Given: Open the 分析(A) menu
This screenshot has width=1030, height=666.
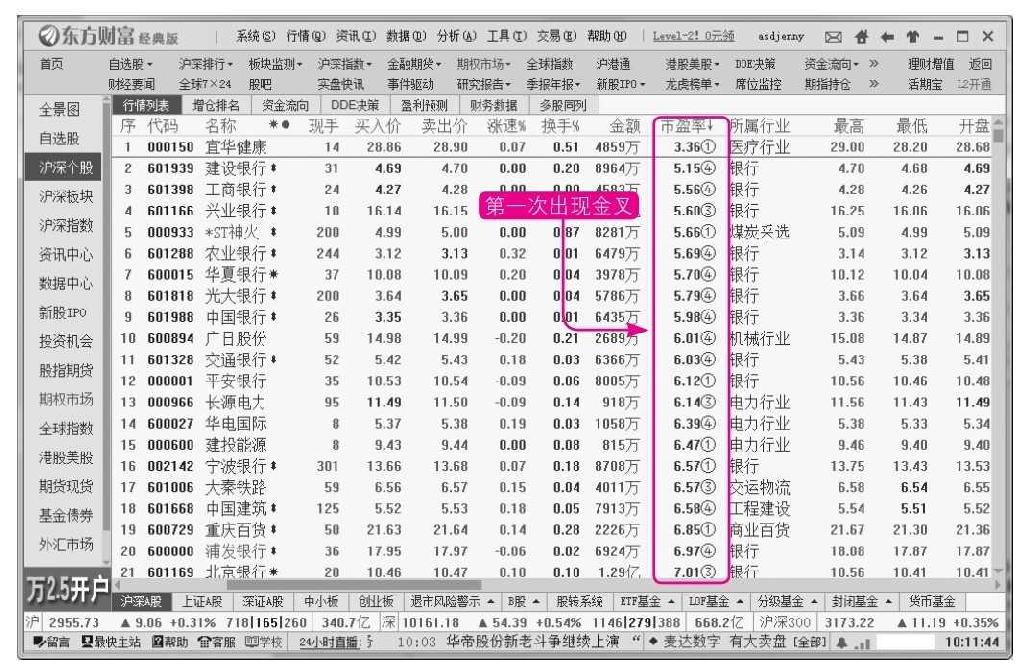Looking at the screenshot, I should (x=456, y=36).
